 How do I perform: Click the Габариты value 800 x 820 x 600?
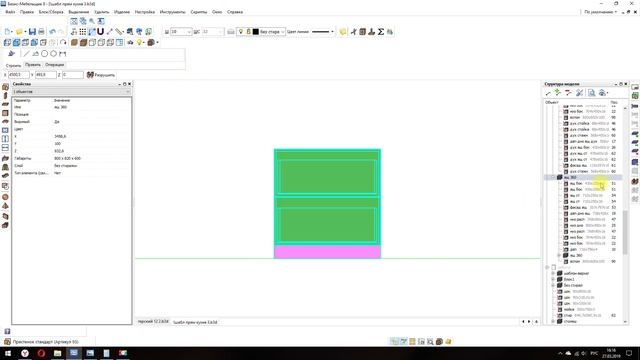(x=67, y=158)
